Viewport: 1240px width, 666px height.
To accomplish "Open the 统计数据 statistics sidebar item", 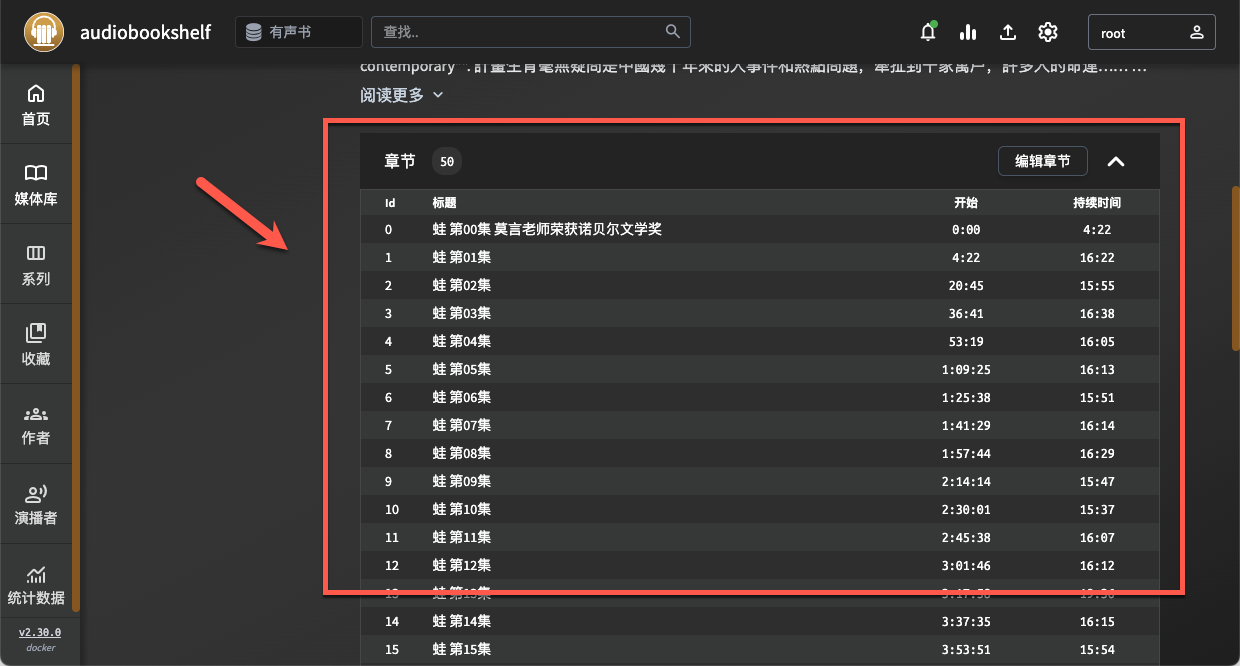I will pyautogui.click(x=36, y=585).
